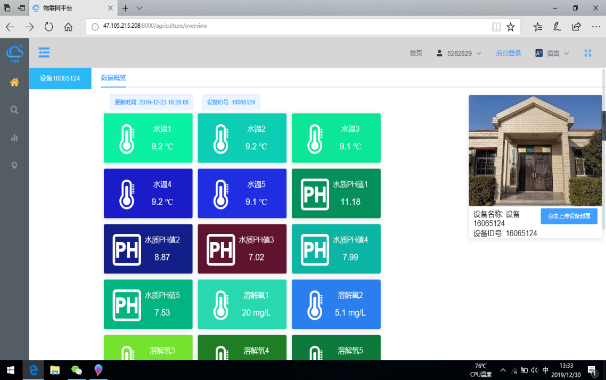The height and width of the screenshot is (380, 606).
Task: Show hidden system tray icons
Action: click(x=503, y=370)
